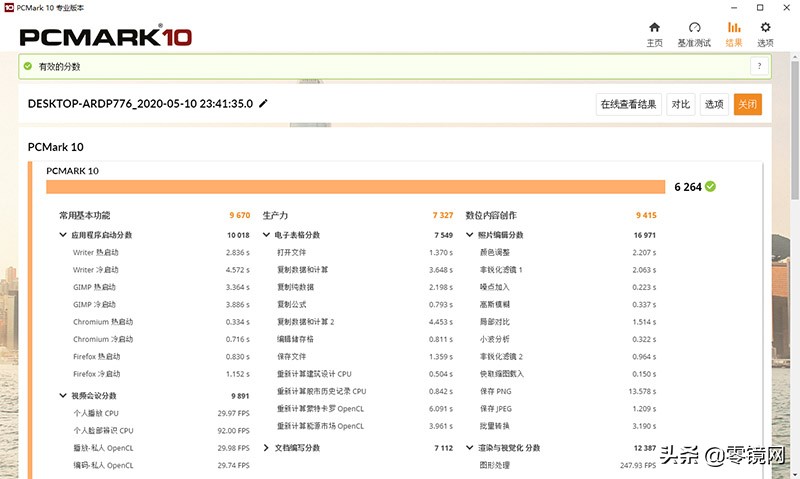Click the 9 670 essentials score

pyautogui.click(x=240, y=215)
